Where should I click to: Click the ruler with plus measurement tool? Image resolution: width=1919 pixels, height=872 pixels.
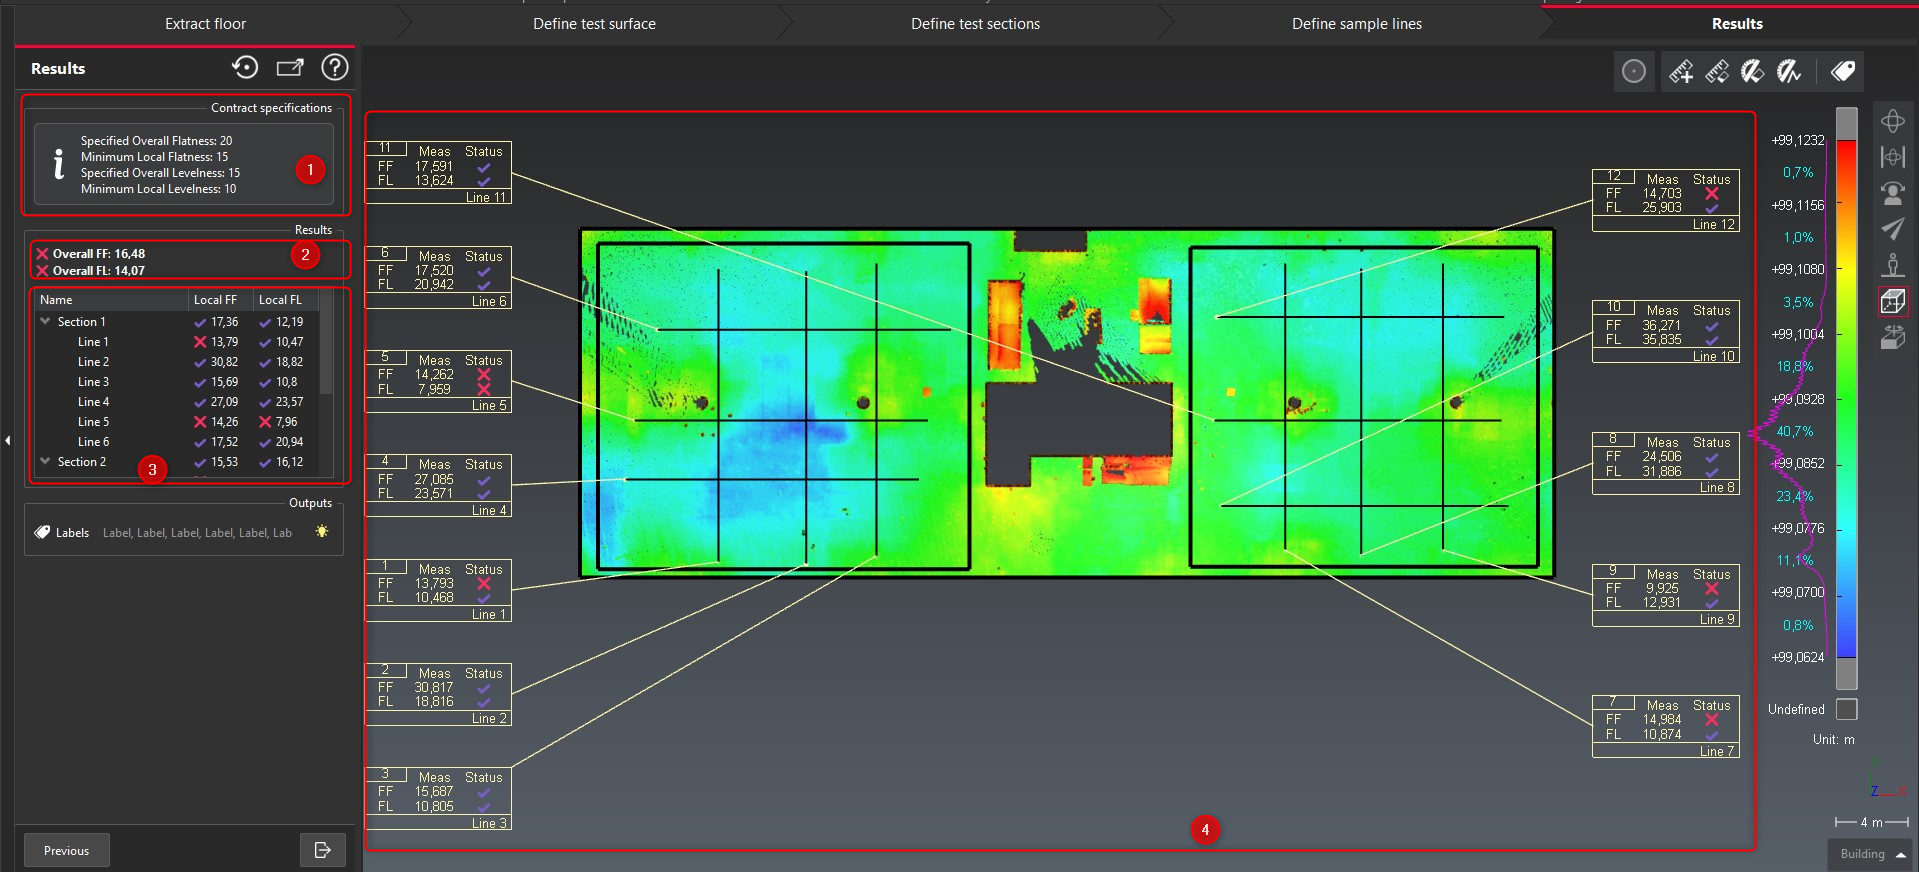tap(1680, 71)
